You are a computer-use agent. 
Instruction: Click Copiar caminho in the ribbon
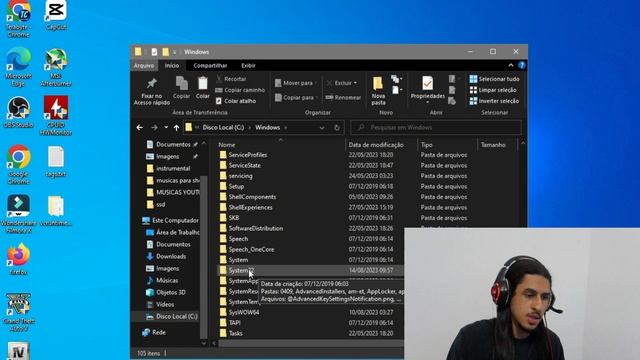(240, 90)
